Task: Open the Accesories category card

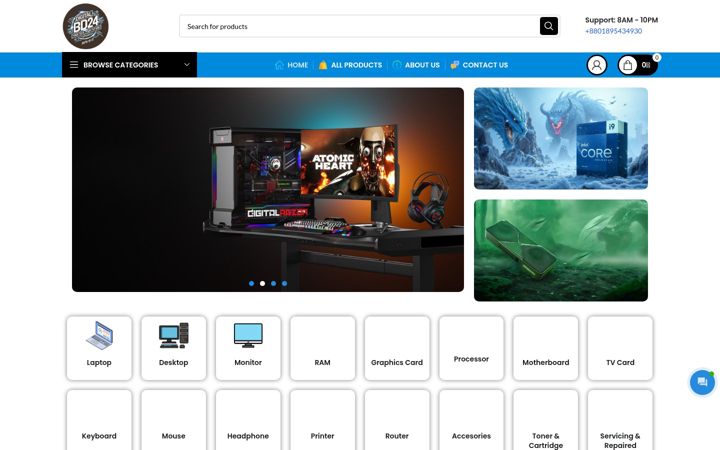Action: click(x=471, y=420)
